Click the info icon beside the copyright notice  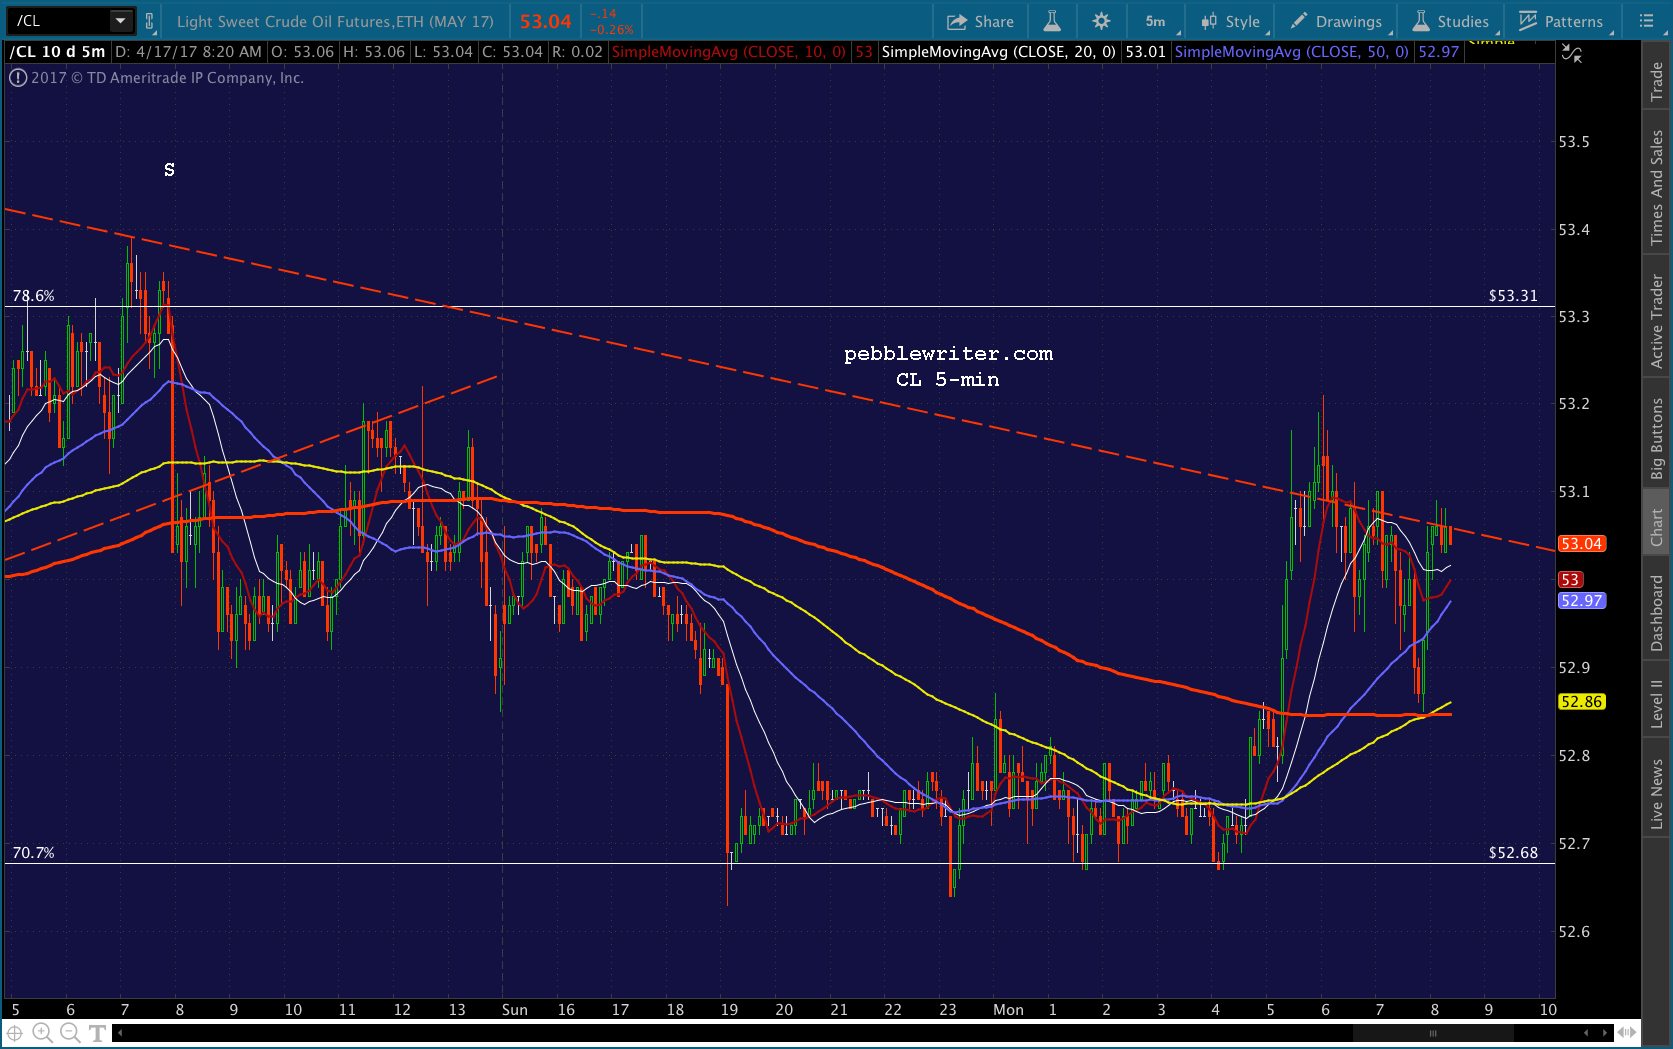[x=18, y=78]
